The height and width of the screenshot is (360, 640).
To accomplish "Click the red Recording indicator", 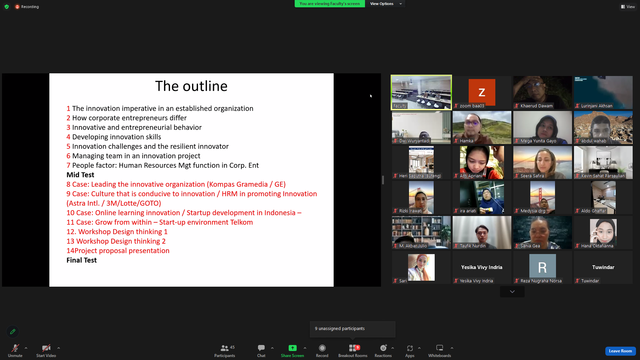I will (x=27, y=7).
